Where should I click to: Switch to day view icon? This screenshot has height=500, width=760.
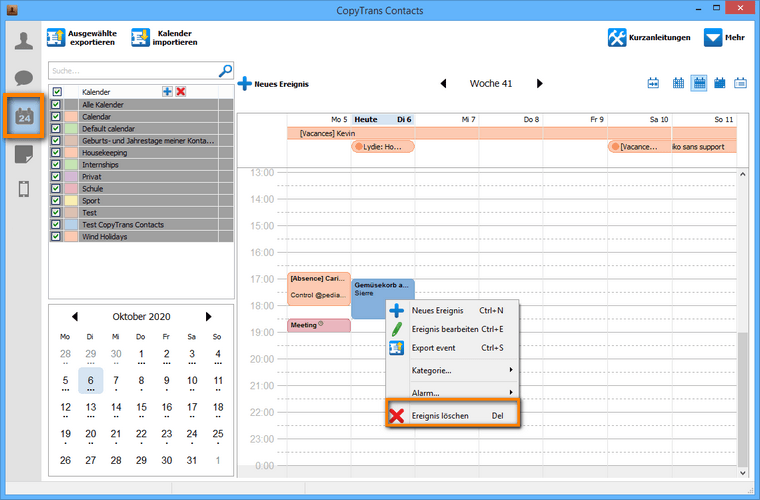click(x=678, y=83)
